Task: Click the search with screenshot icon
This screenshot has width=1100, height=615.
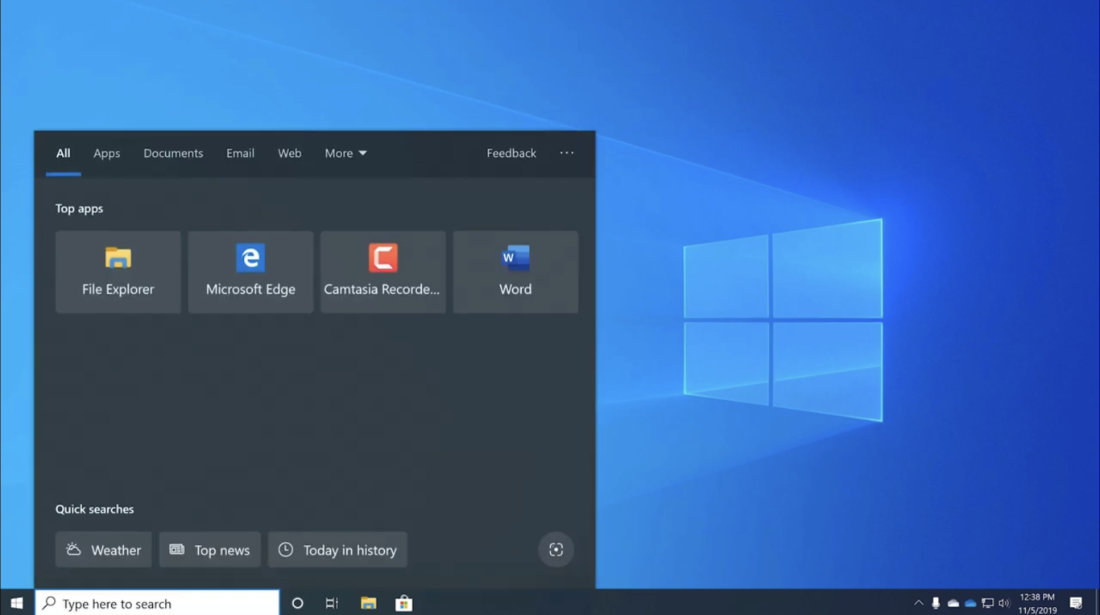Action: (556, 550)
